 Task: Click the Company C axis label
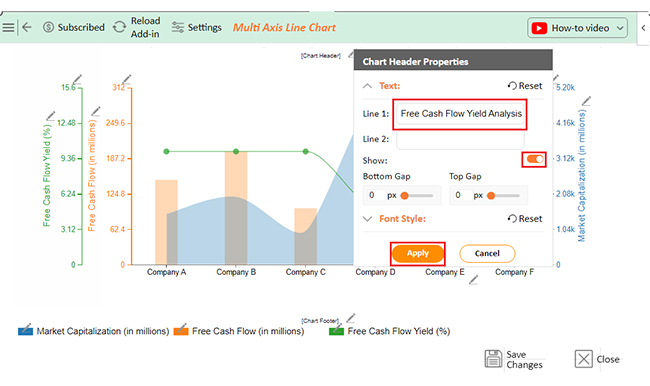[x=306, y=272]
